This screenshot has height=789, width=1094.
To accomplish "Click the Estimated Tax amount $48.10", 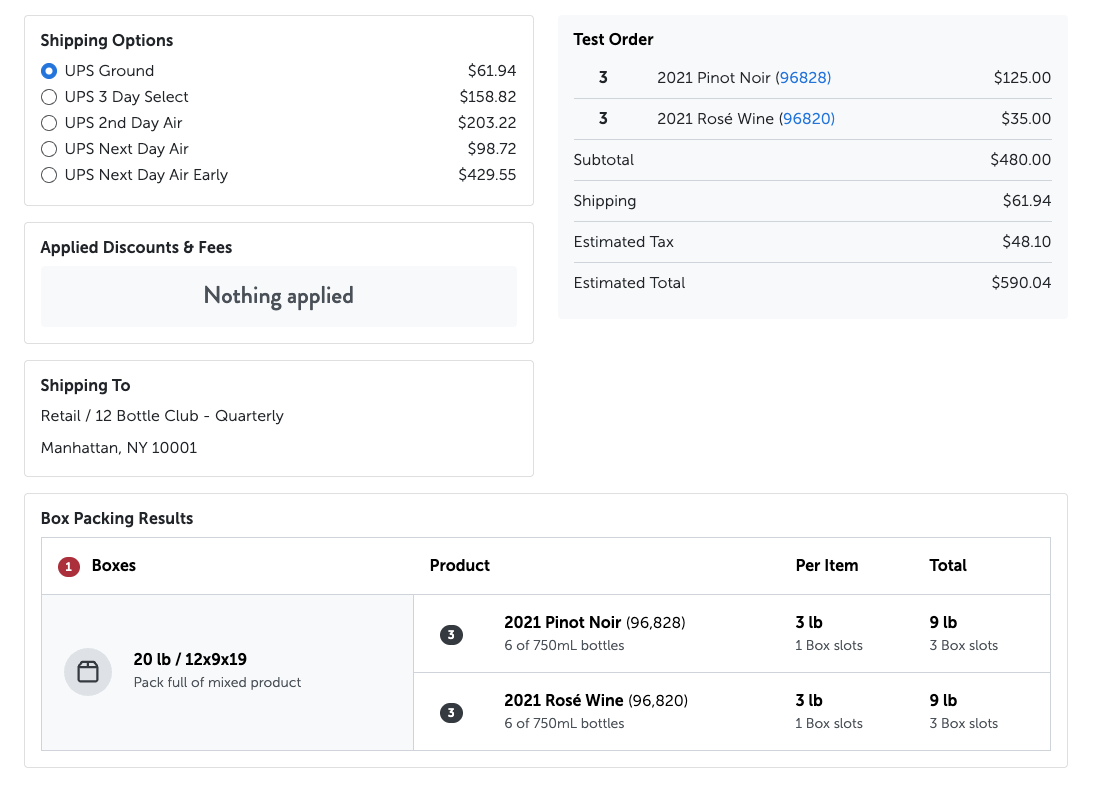I will (x=1026, y=241).
